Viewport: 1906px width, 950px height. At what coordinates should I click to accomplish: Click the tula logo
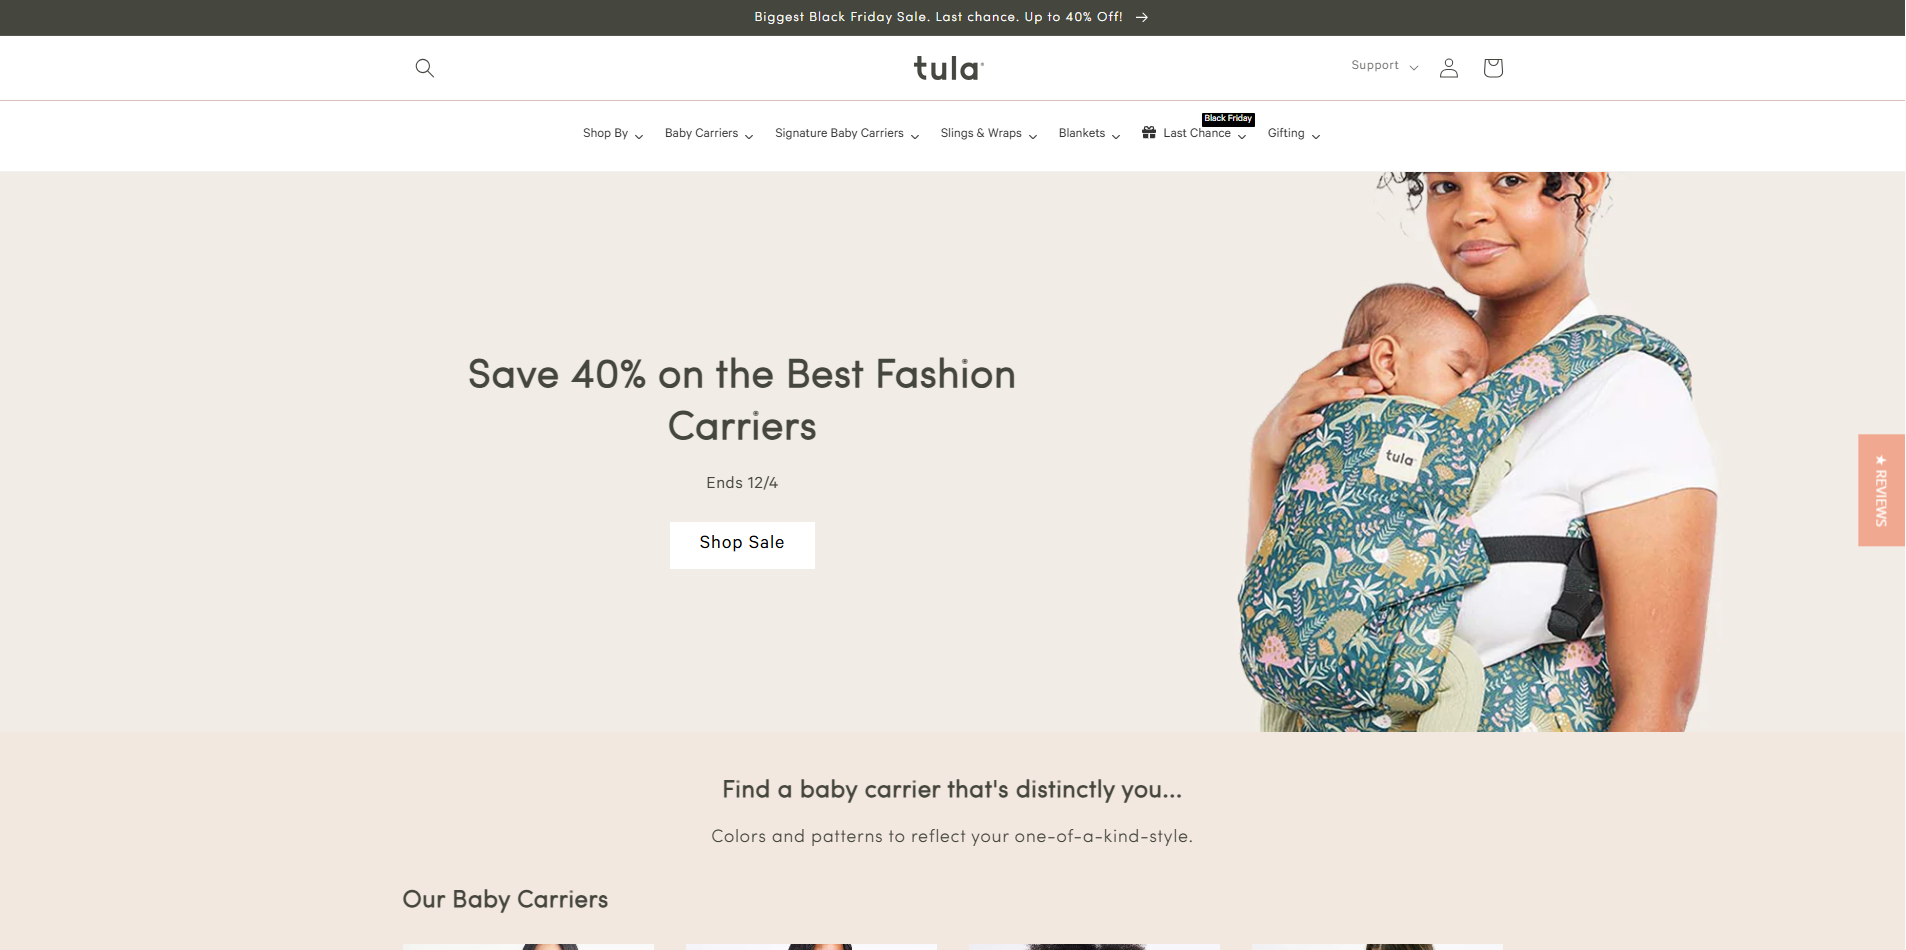[x=949, y=68]
